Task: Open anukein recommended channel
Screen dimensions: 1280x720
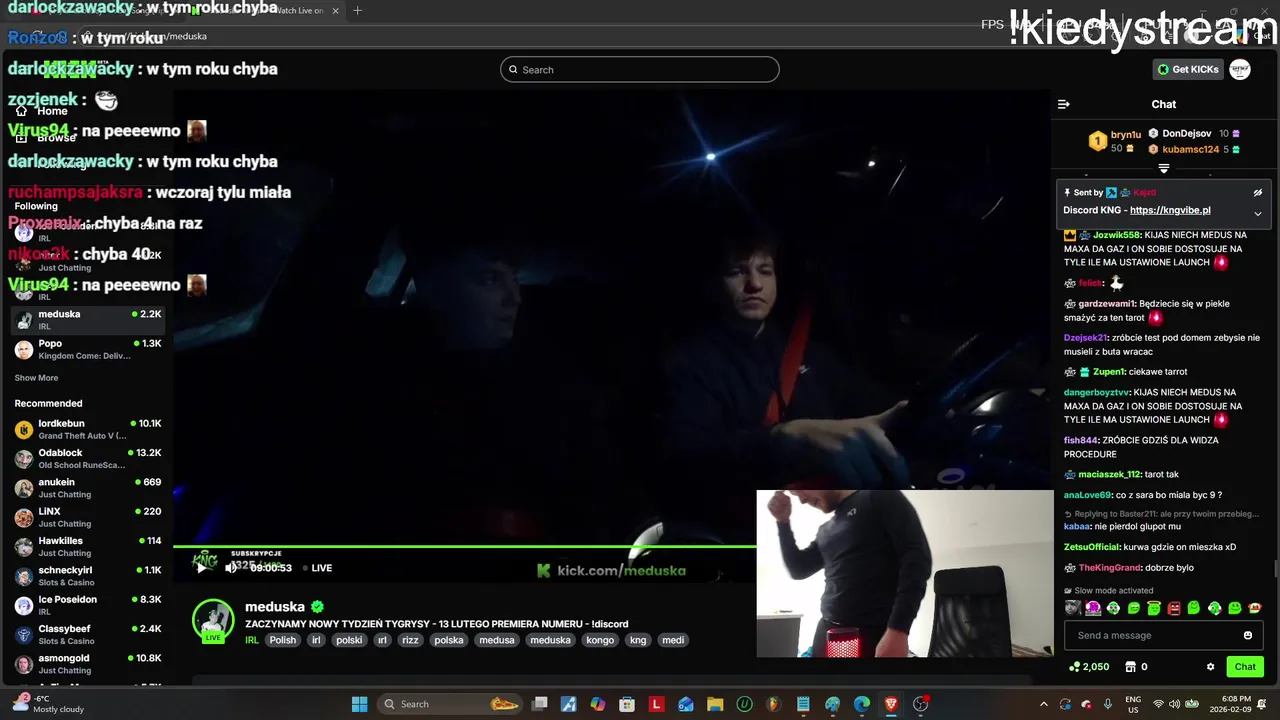Action: pos(88,488)
